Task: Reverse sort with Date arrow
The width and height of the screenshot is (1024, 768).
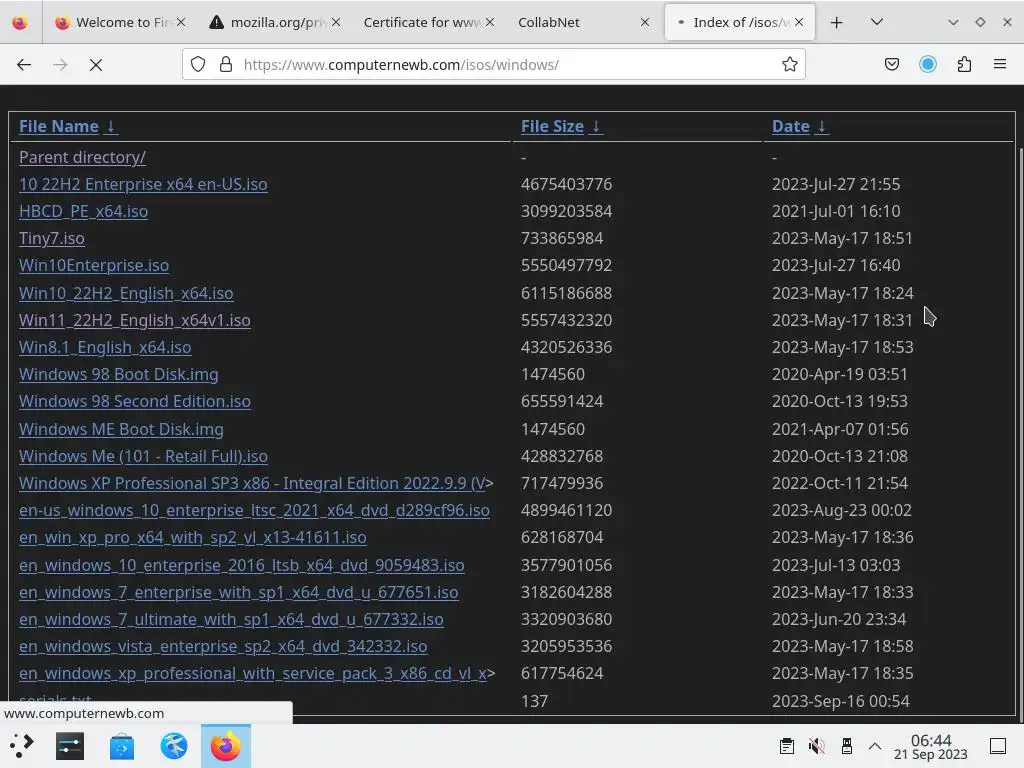Action: click(822, 126)
